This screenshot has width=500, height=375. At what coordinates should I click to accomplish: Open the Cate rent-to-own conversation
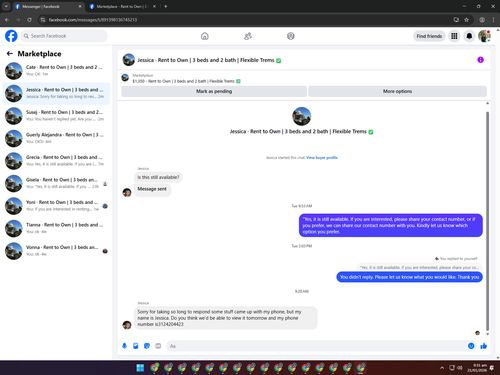56,71
